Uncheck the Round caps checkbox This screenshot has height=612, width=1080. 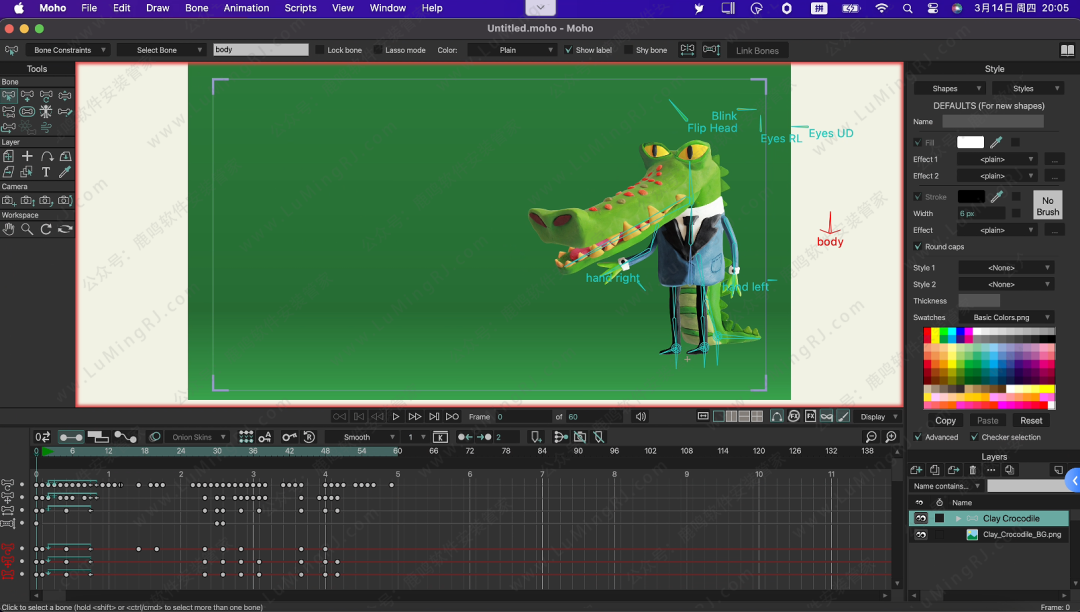pyautogui.click(x=918, y=247)
